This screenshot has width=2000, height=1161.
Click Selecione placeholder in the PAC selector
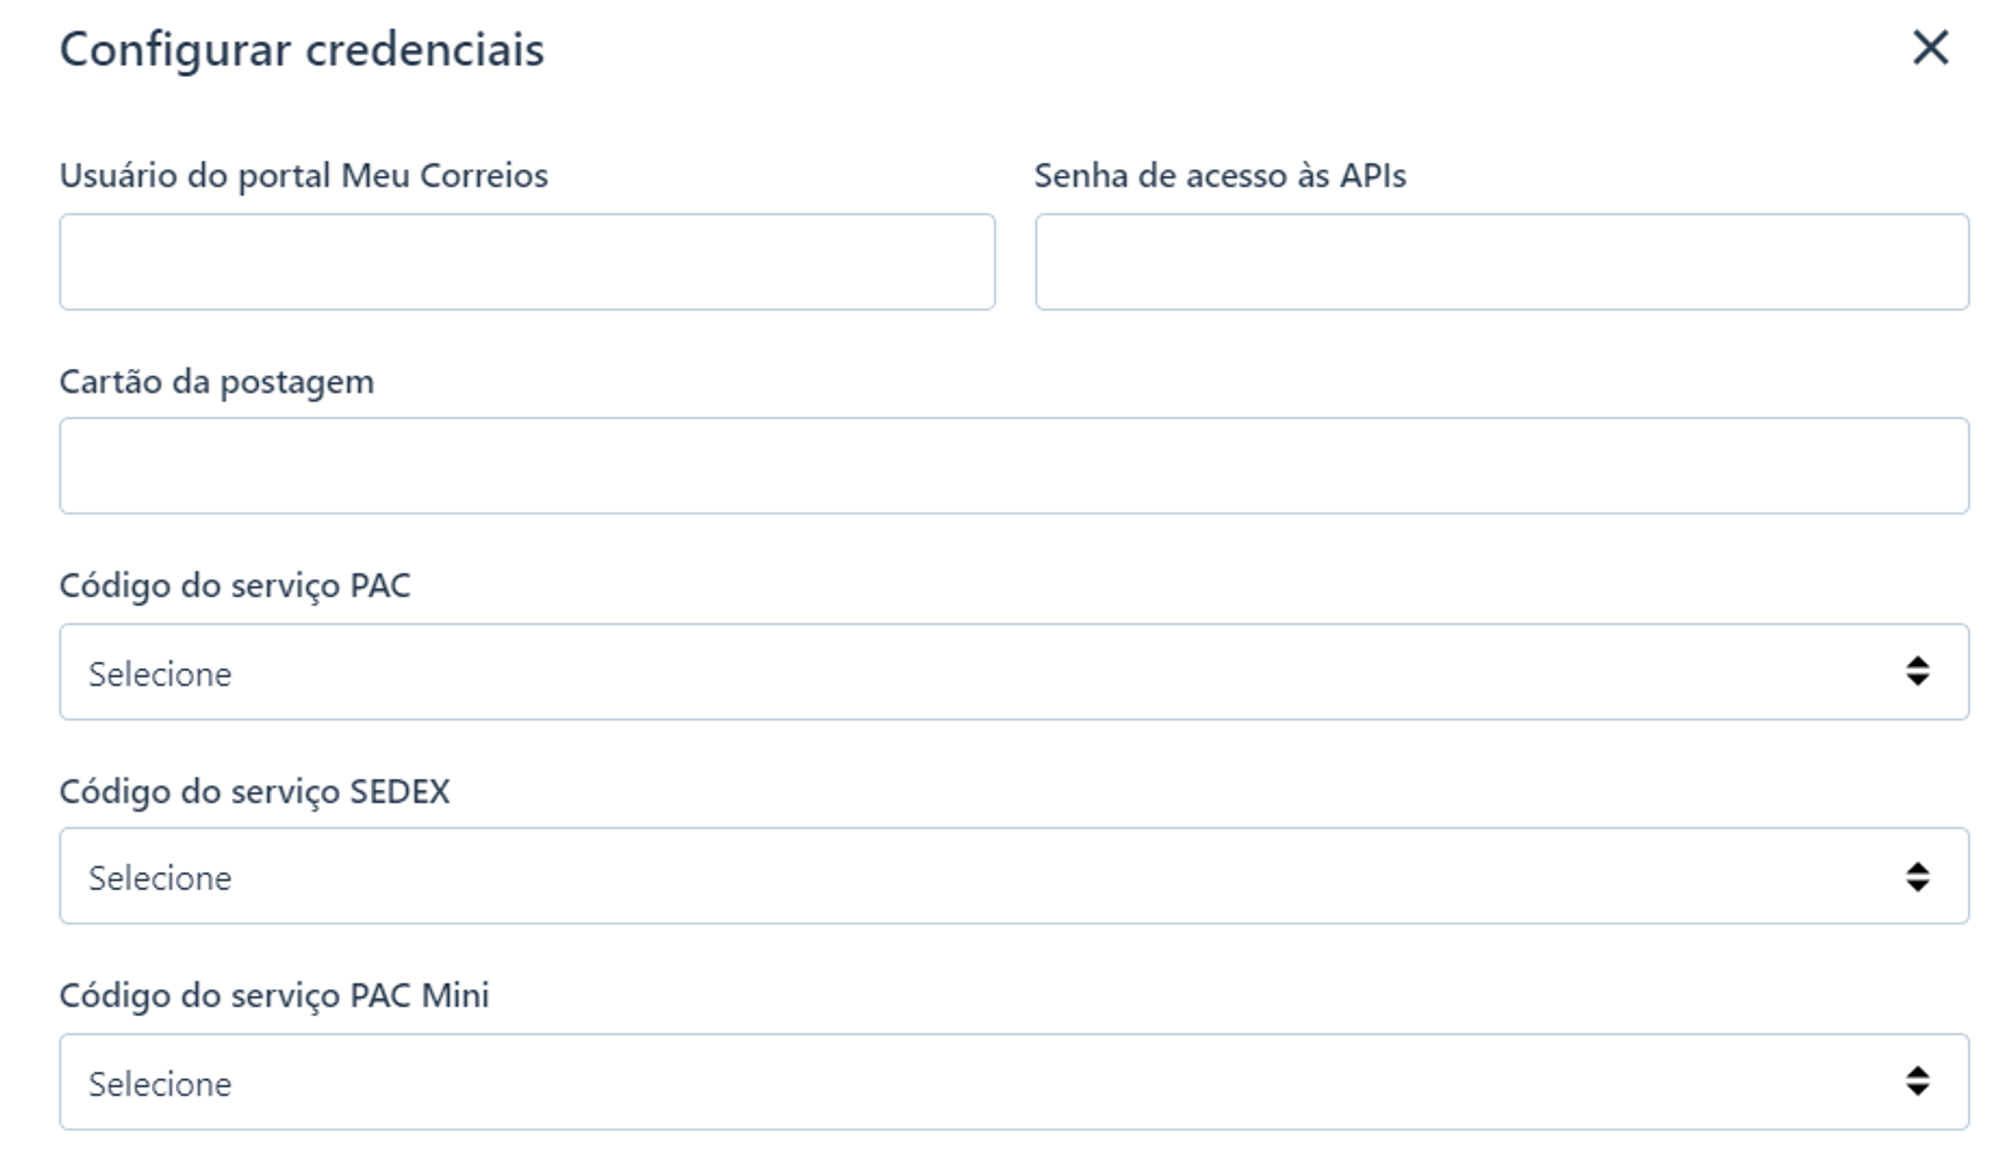pos(160,674)
